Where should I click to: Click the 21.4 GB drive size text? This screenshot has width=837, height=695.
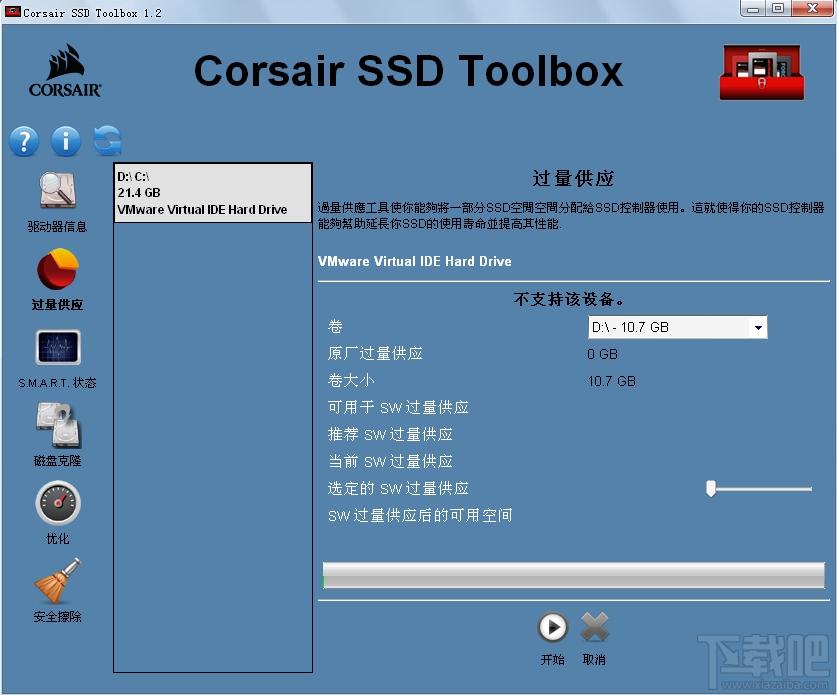pos(139,193)
